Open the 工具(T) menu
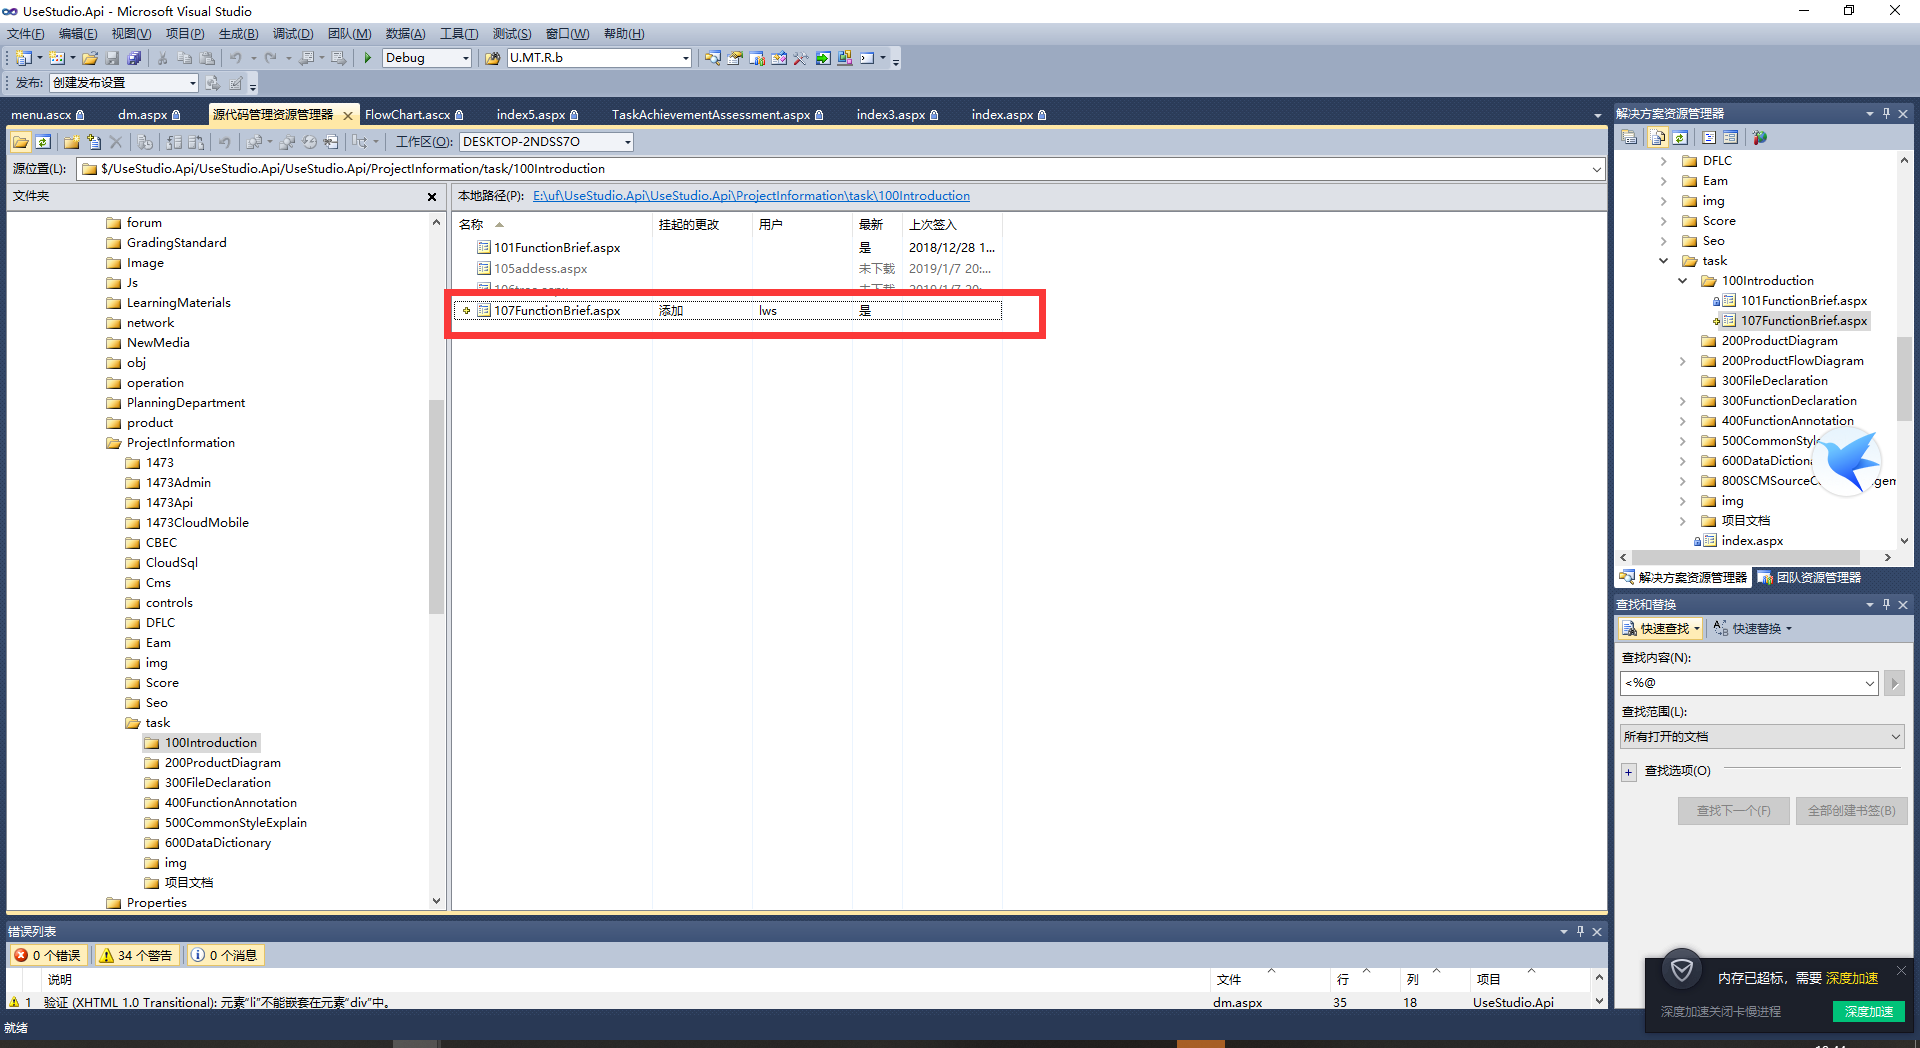Screen dimensions: 1920x1048 click(459, 34)
